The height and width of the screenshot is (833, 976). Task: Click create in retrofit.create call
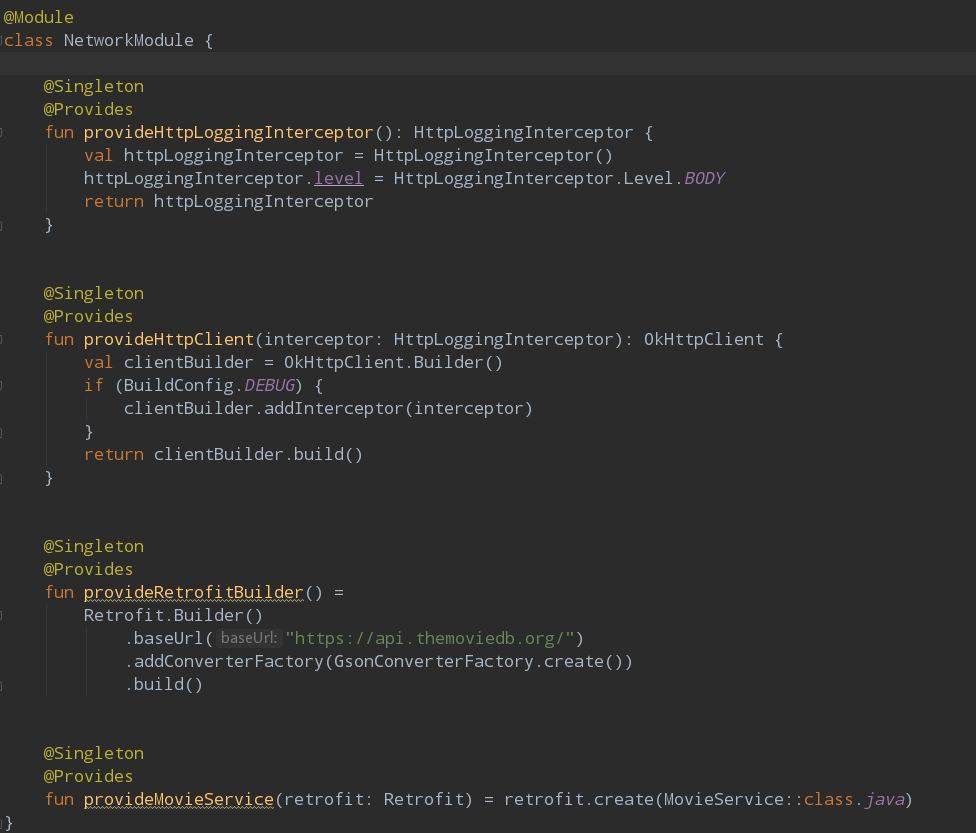pyautogui.click(x=622, y=799)
